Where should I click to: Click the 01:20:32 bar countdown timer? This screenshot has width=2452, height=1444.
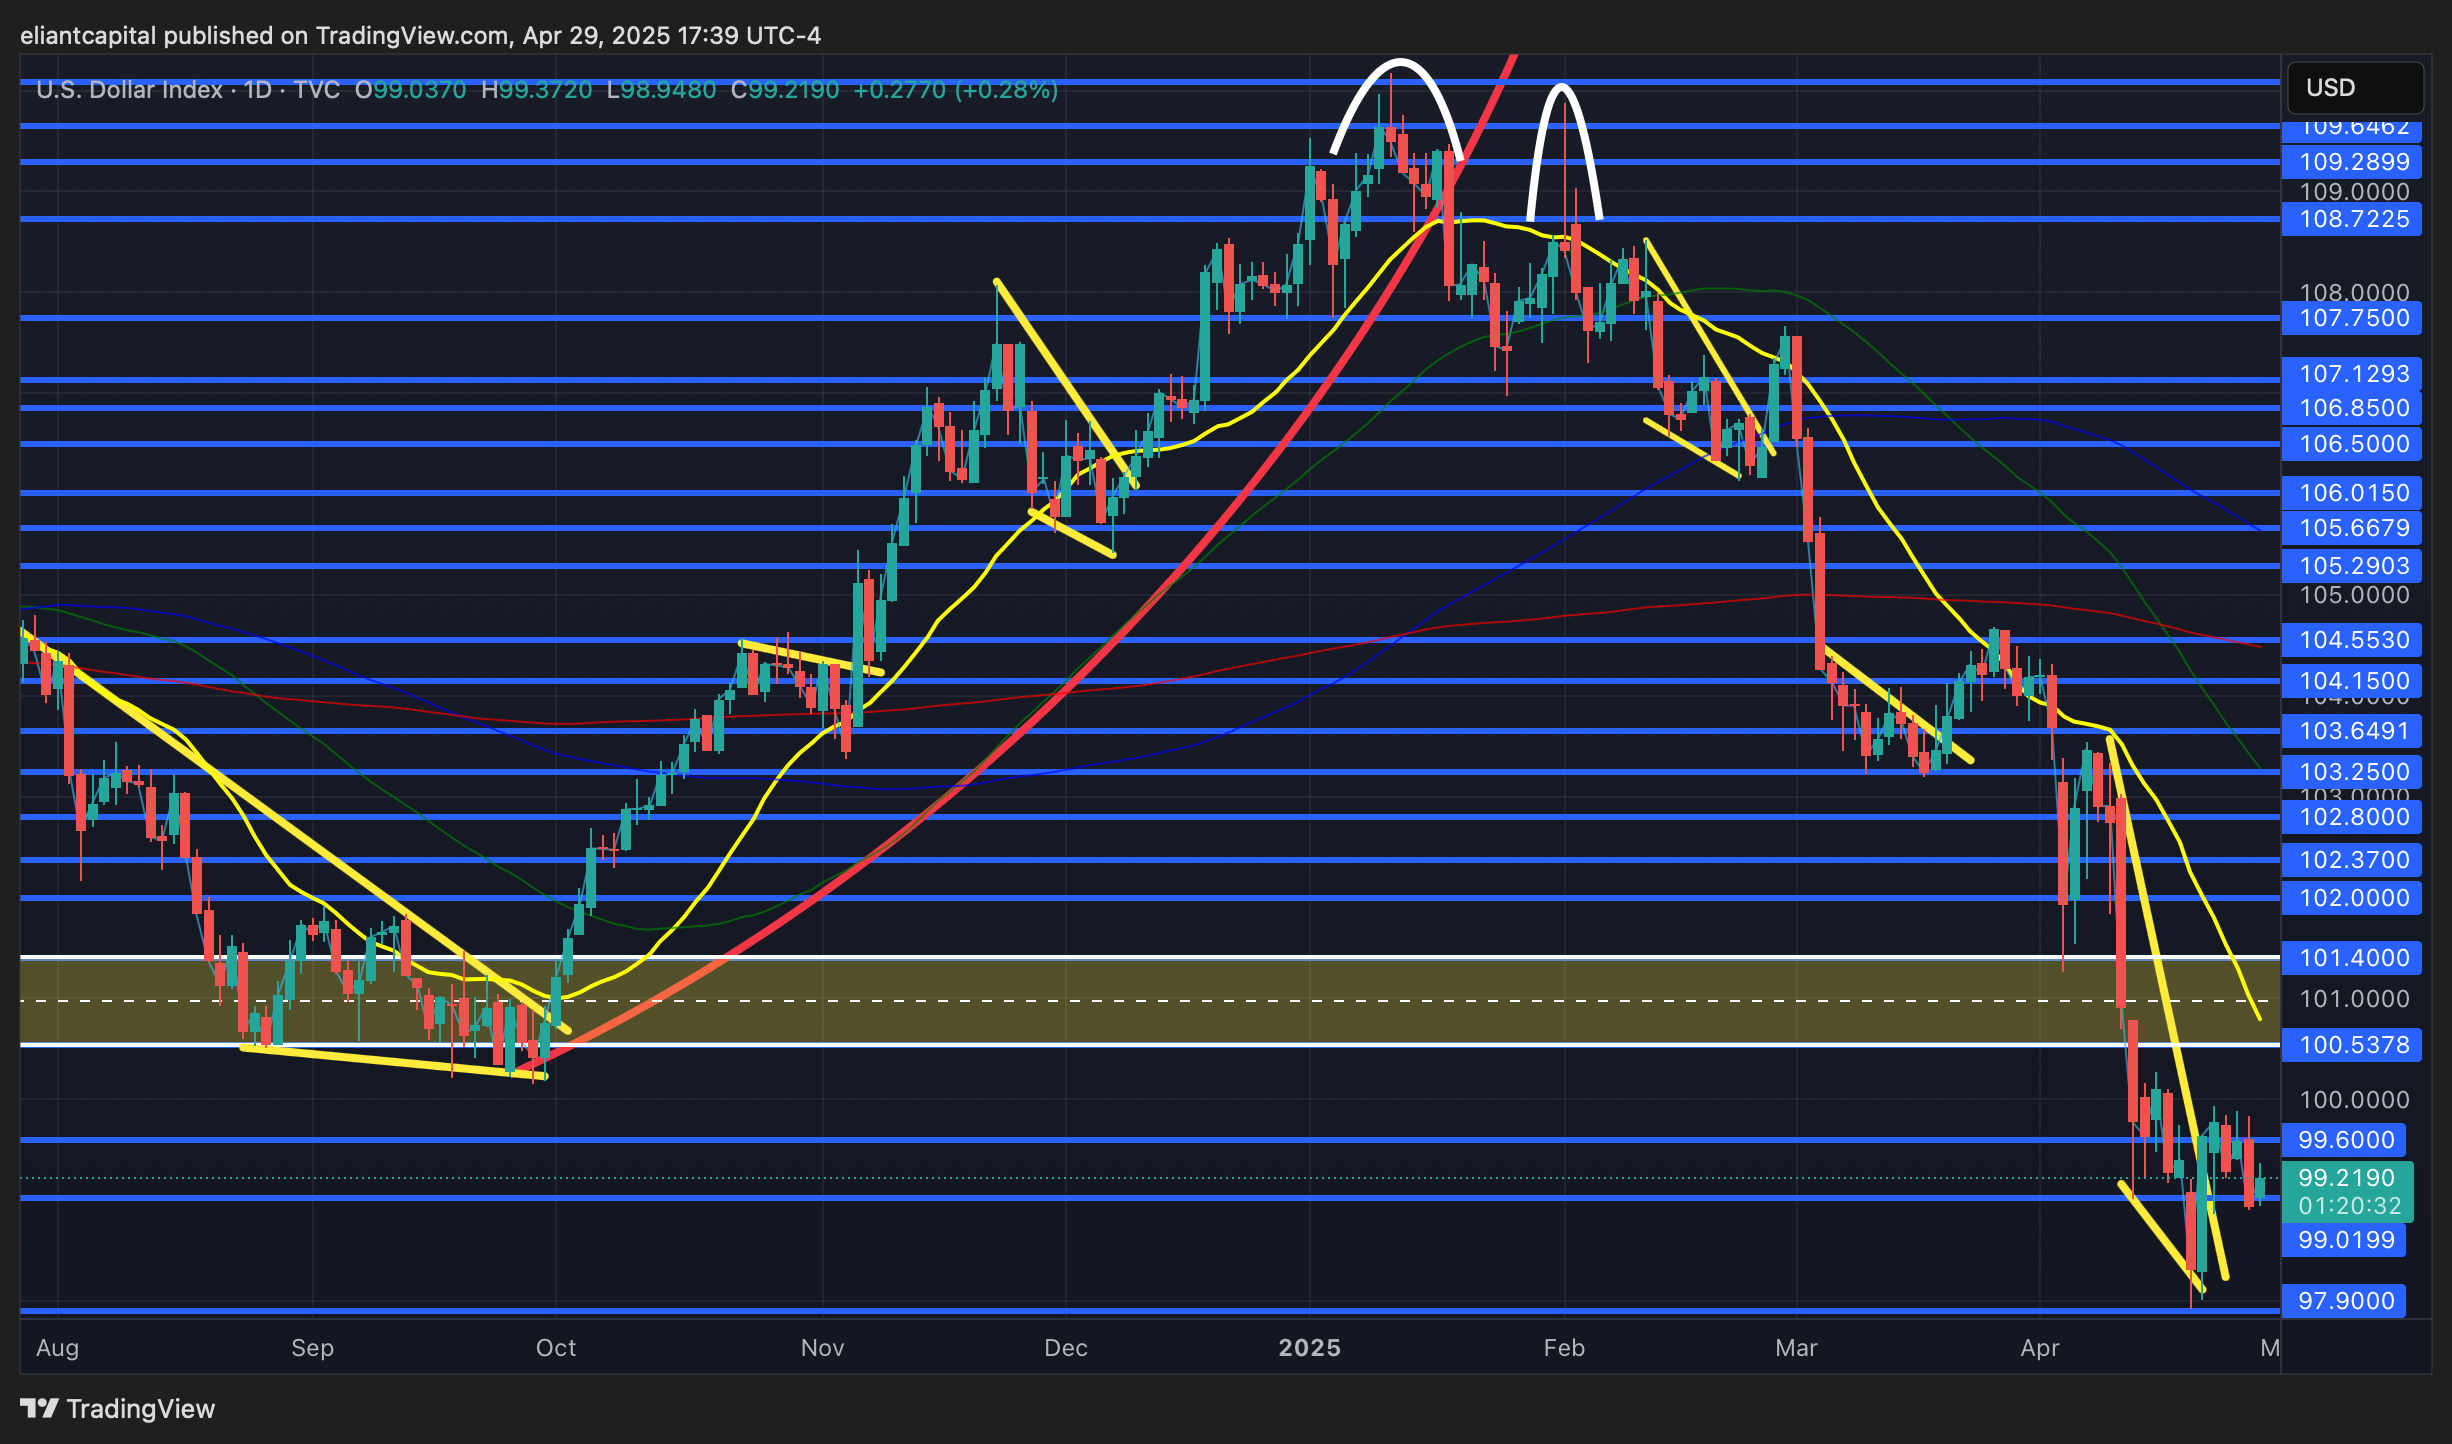click(x=2349, y=1206)
